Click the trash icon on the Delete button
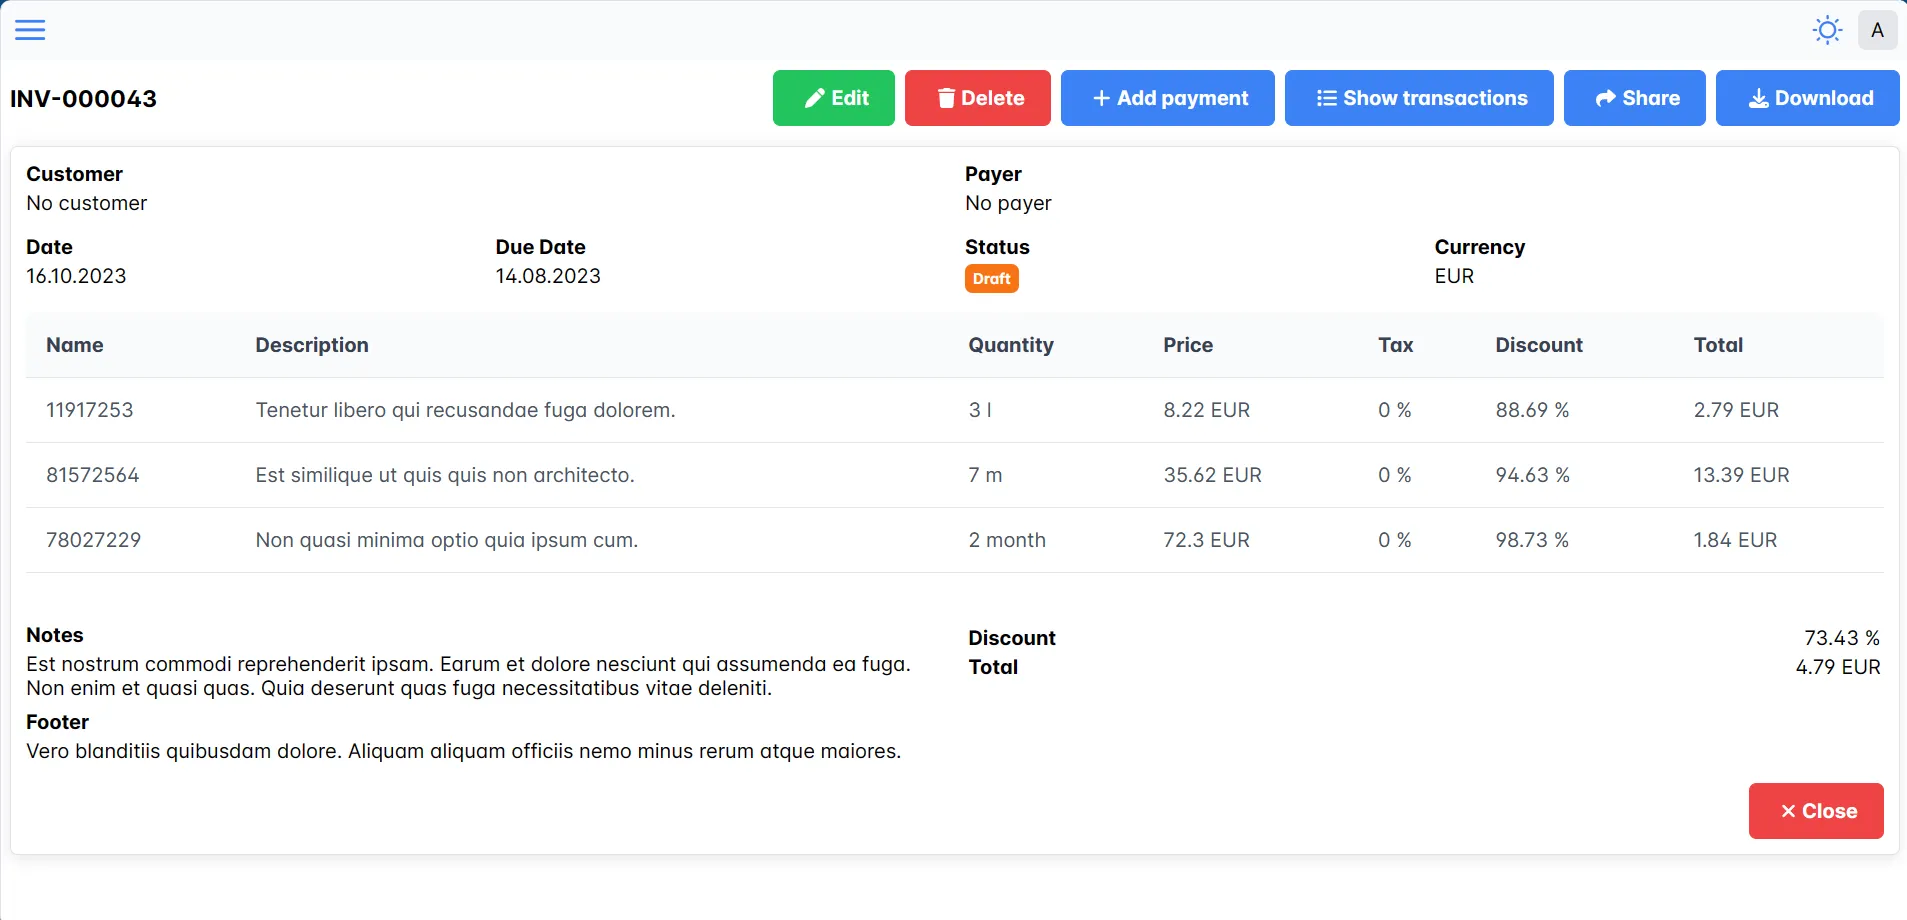 (x=946, y=97)
